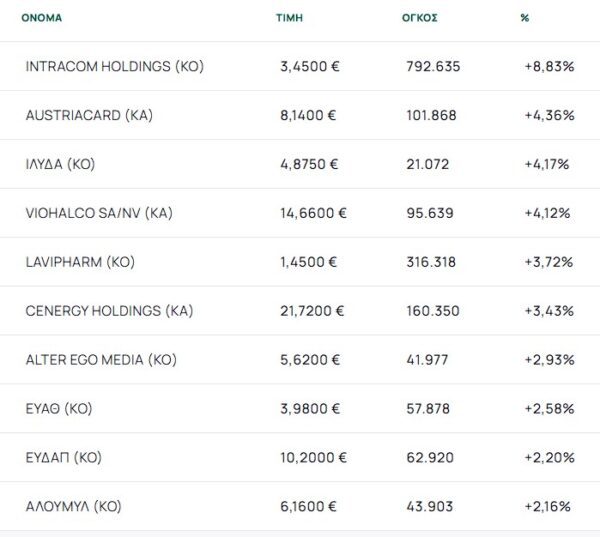Click the LAVIPHARM (ΚΟ) stock name

point(80,262)
